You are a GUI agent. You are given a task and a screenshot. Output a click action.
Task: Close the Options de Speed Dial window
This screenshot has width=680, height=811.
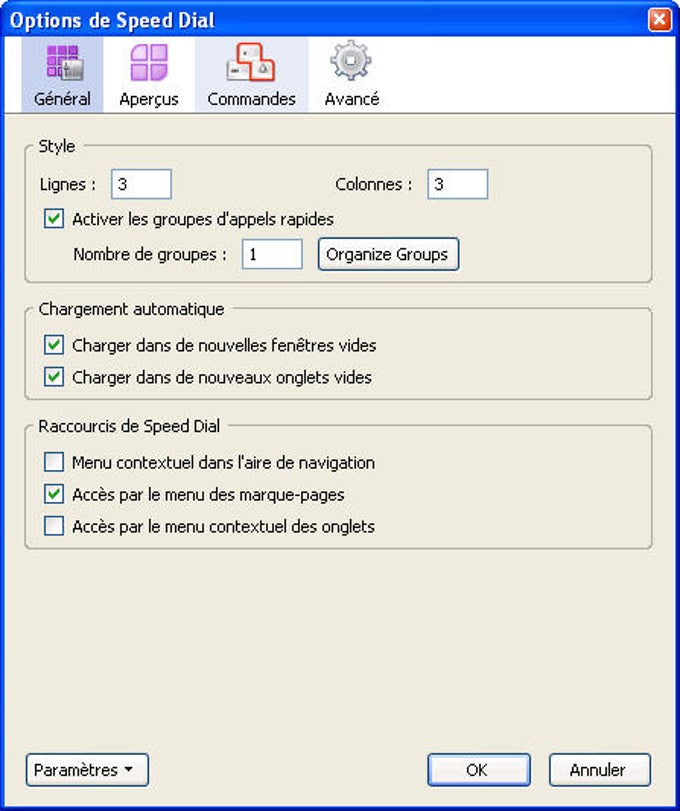(x=660, y=20)
